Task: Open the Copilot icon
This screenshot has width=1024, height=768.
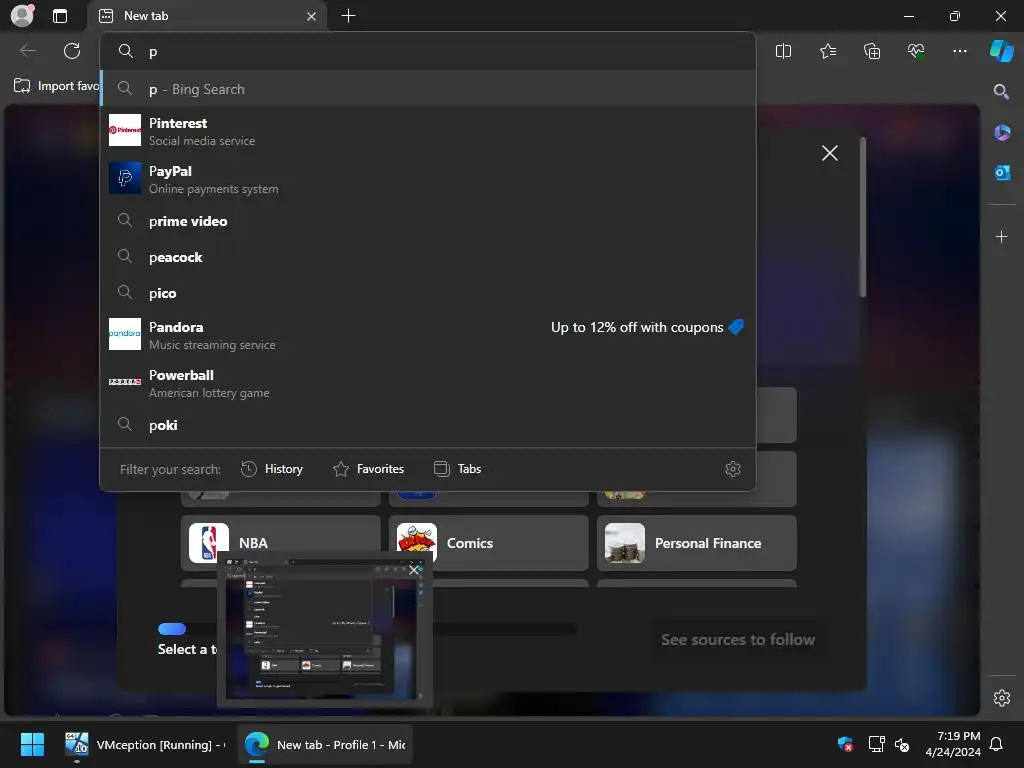Action: point(1002,51)
